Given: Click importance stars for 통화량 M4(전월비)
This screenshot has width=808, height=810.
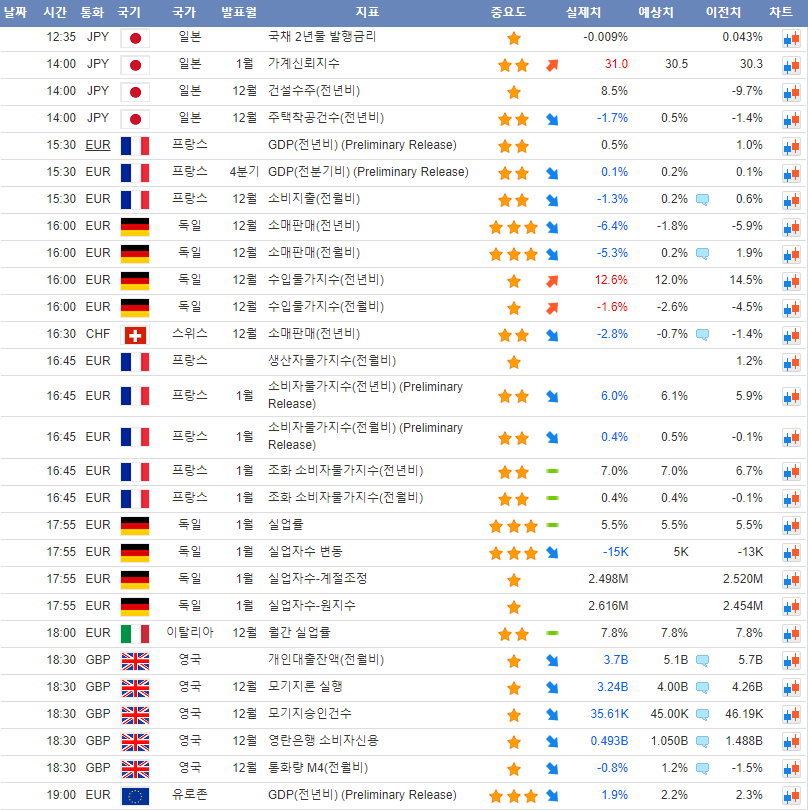Looking at the screenshot, I should click(x=514, y=769).
